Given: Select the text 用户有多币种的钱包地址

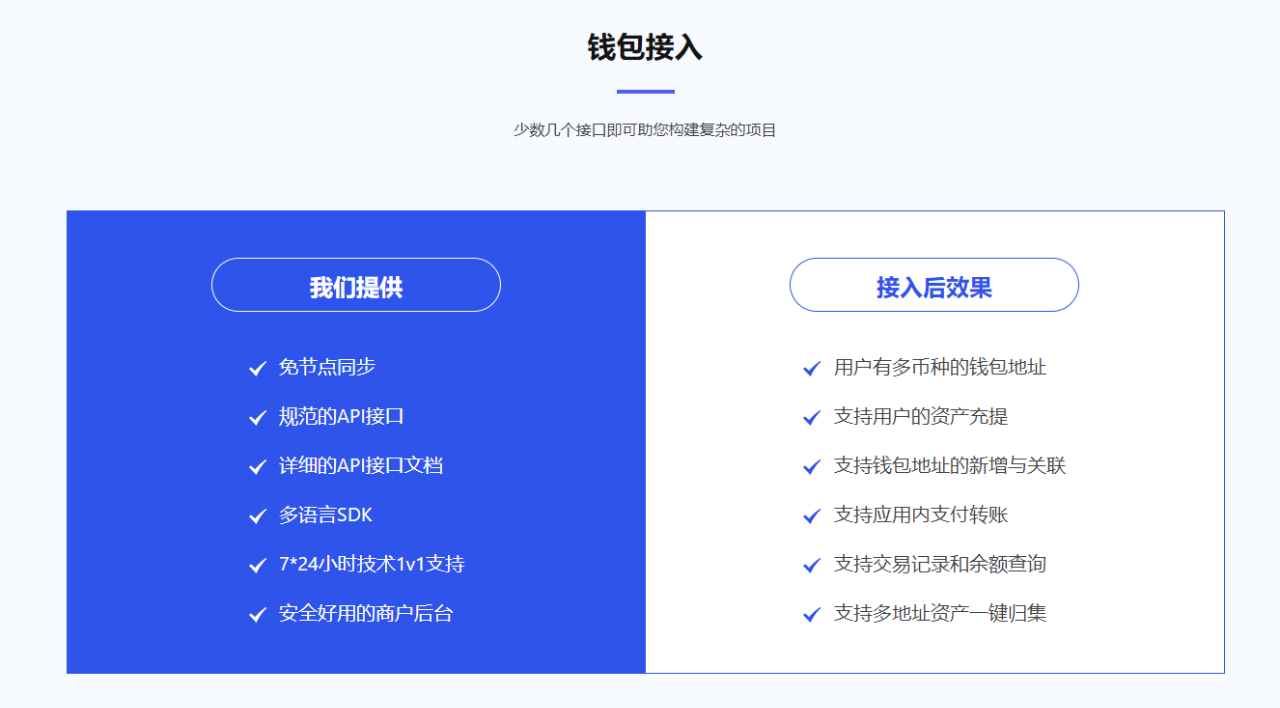Looking at the screenshot, I should point(940,367).
